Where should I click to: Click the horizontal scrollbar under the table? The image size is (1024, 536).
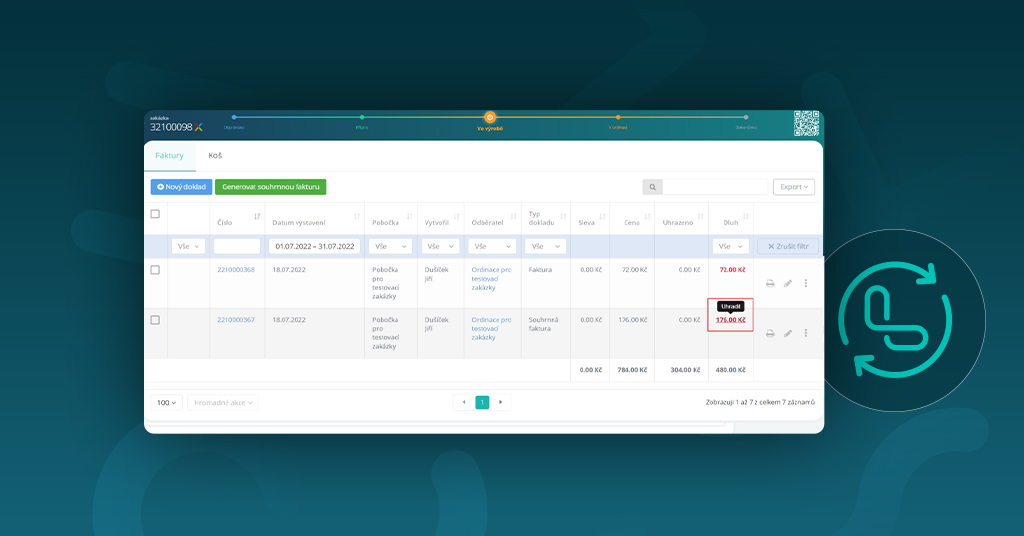(436, 425)
